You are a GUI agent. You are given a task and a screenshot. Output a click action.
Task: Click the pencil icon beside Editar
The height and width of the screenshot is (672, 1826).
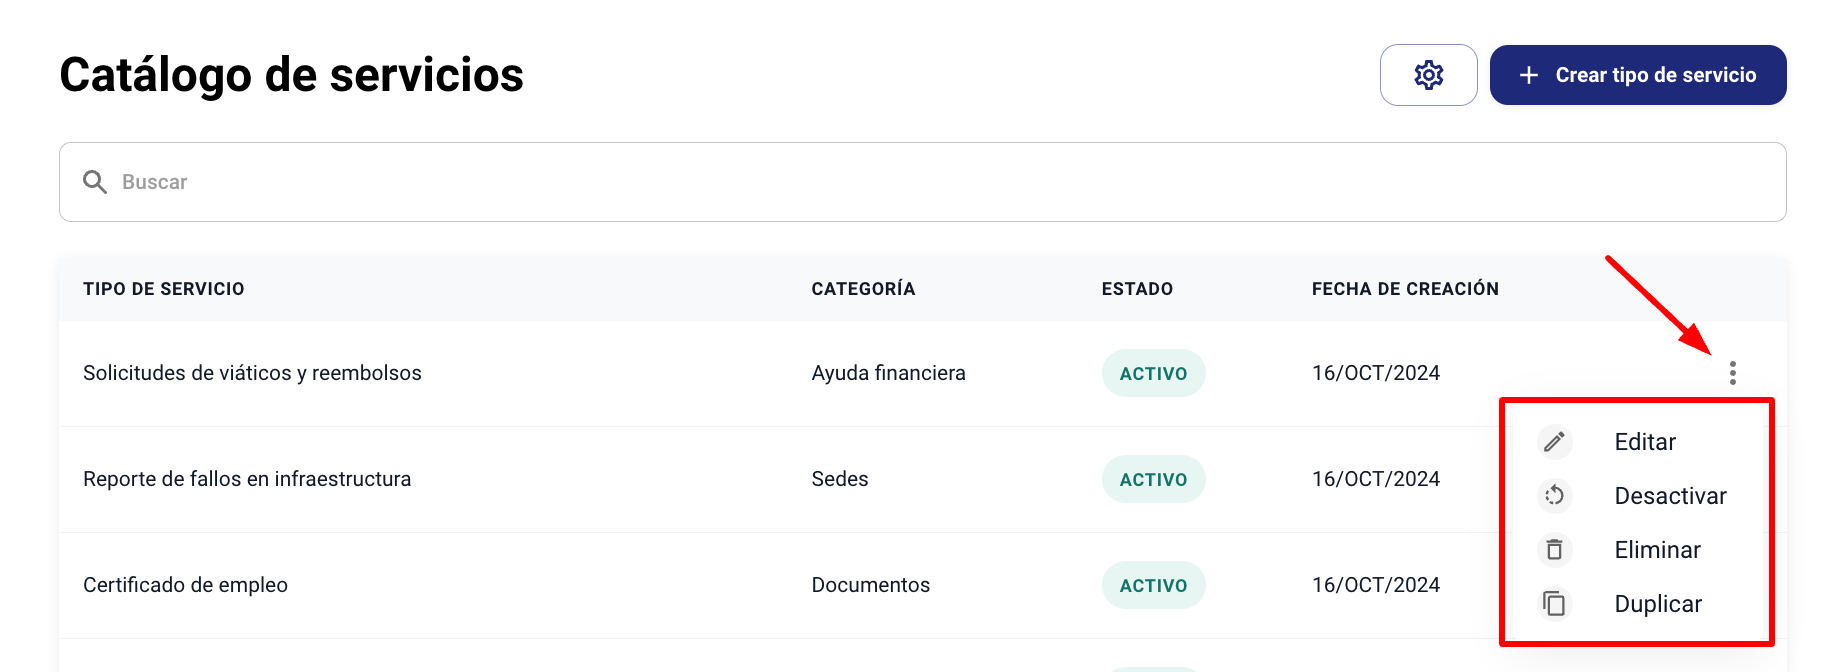(x=1554, y=442)
